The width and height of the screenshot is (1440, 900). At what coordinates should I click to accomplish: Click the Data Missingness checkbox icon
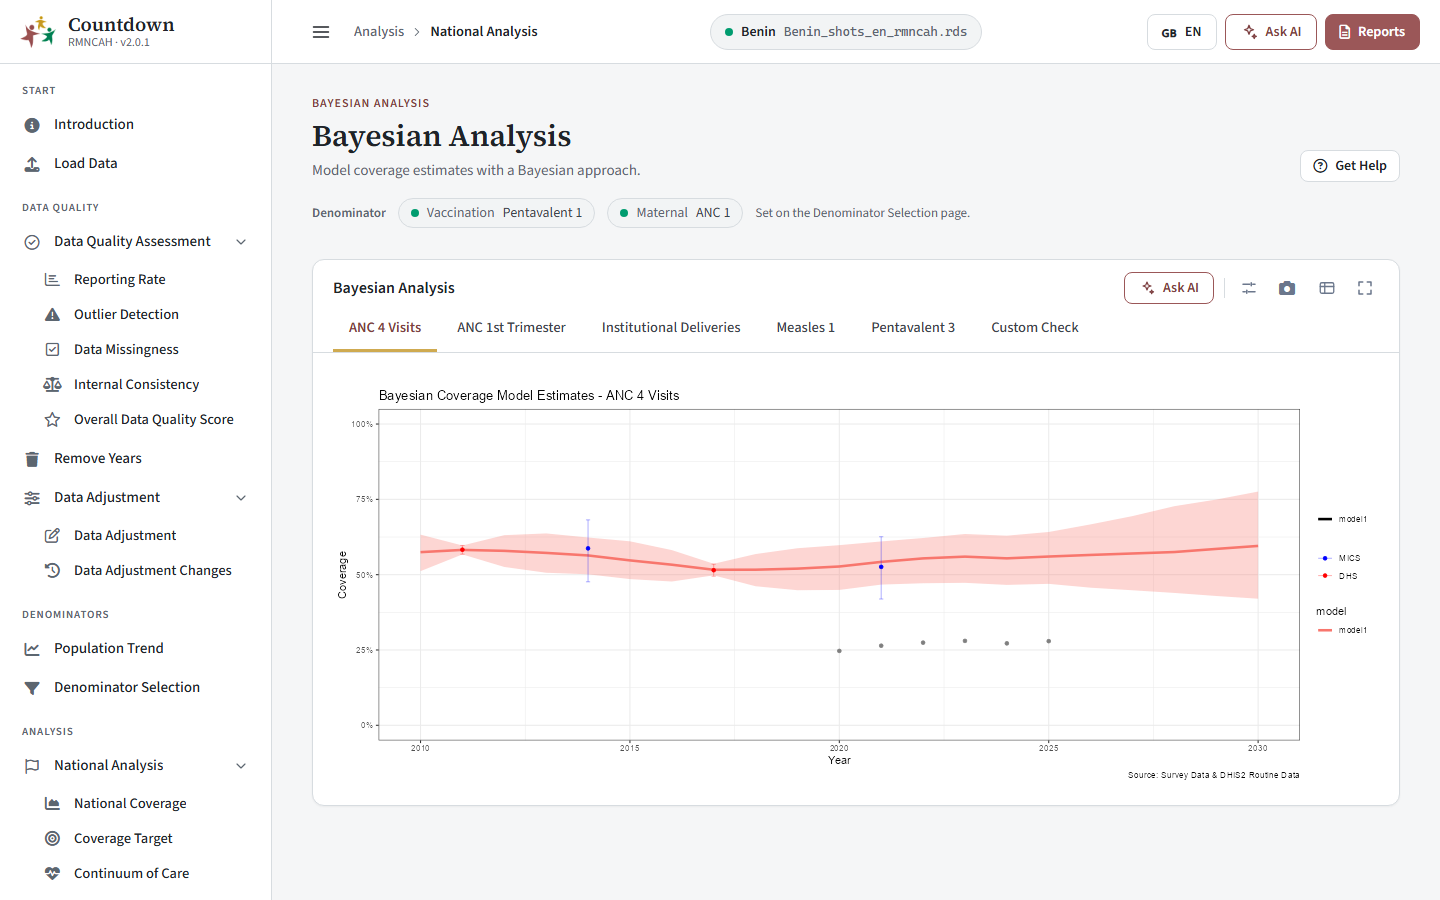[x=52, y=350]
